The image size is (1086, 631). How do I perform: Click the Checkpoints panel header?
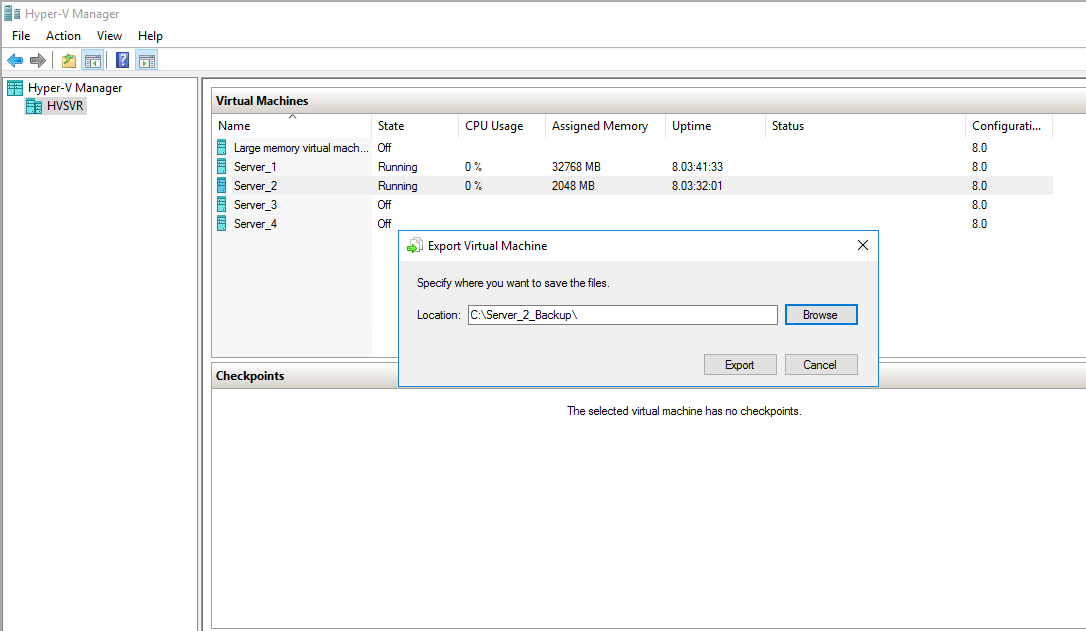pyautogui.click(x=250, y=375)
